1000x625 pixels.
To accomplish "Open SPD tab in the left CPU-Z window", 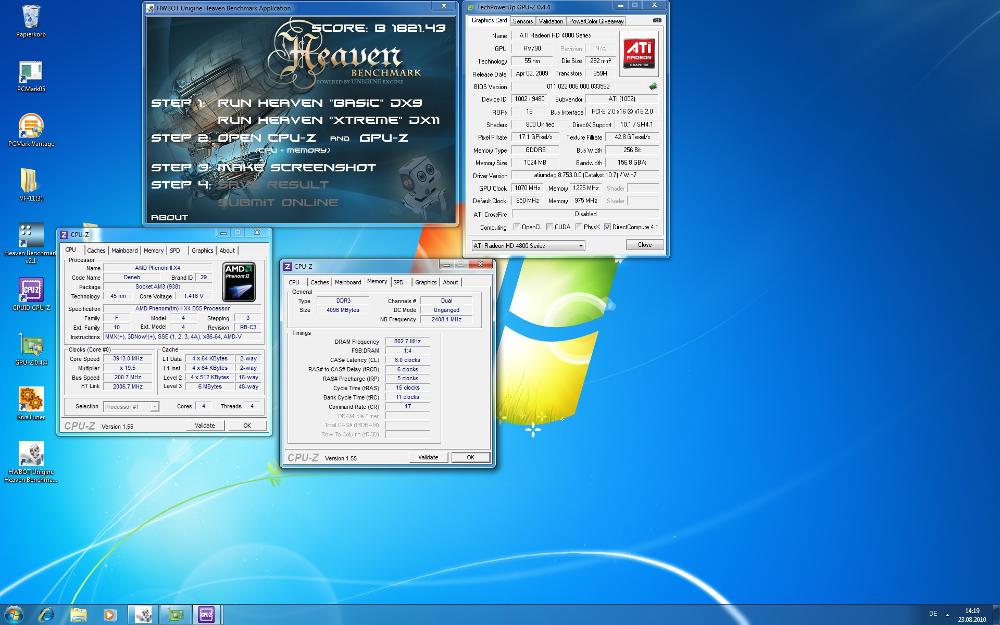I will point(175,251).
